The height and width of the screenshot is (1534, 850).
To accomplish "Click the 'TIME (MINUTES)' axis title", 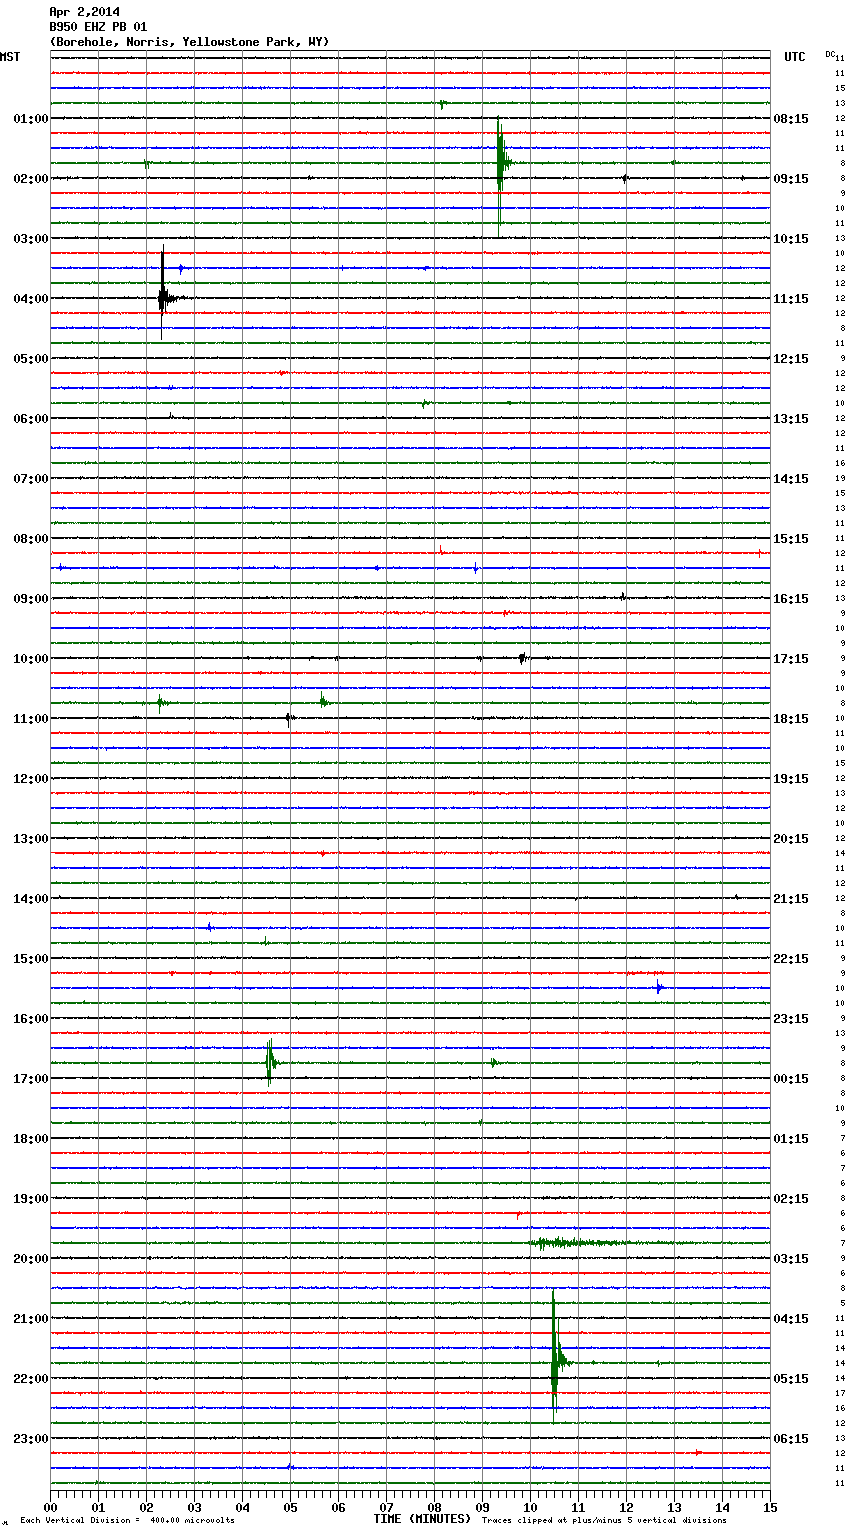I will (x=422, y=1519).
